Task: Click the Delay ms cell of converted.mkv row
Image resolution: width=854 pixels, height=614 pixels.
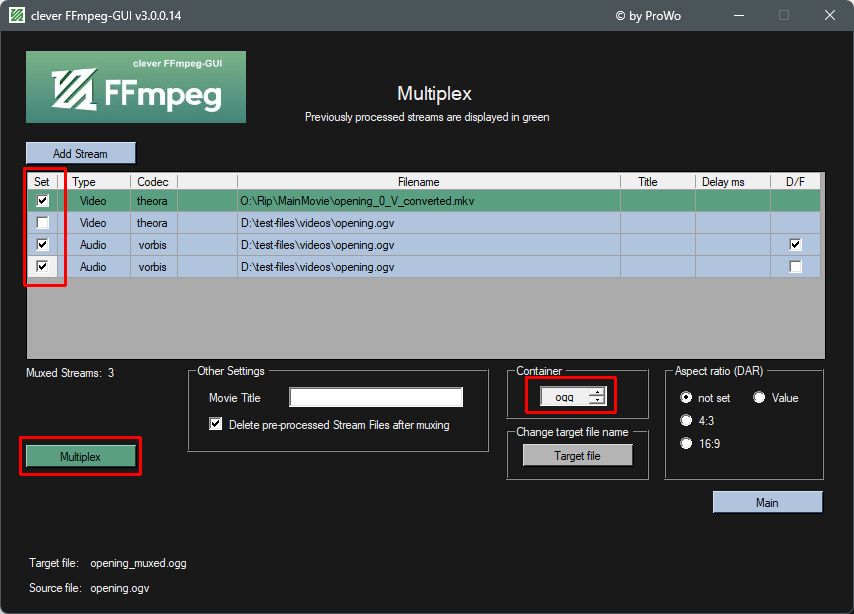Action: (733, 200)
